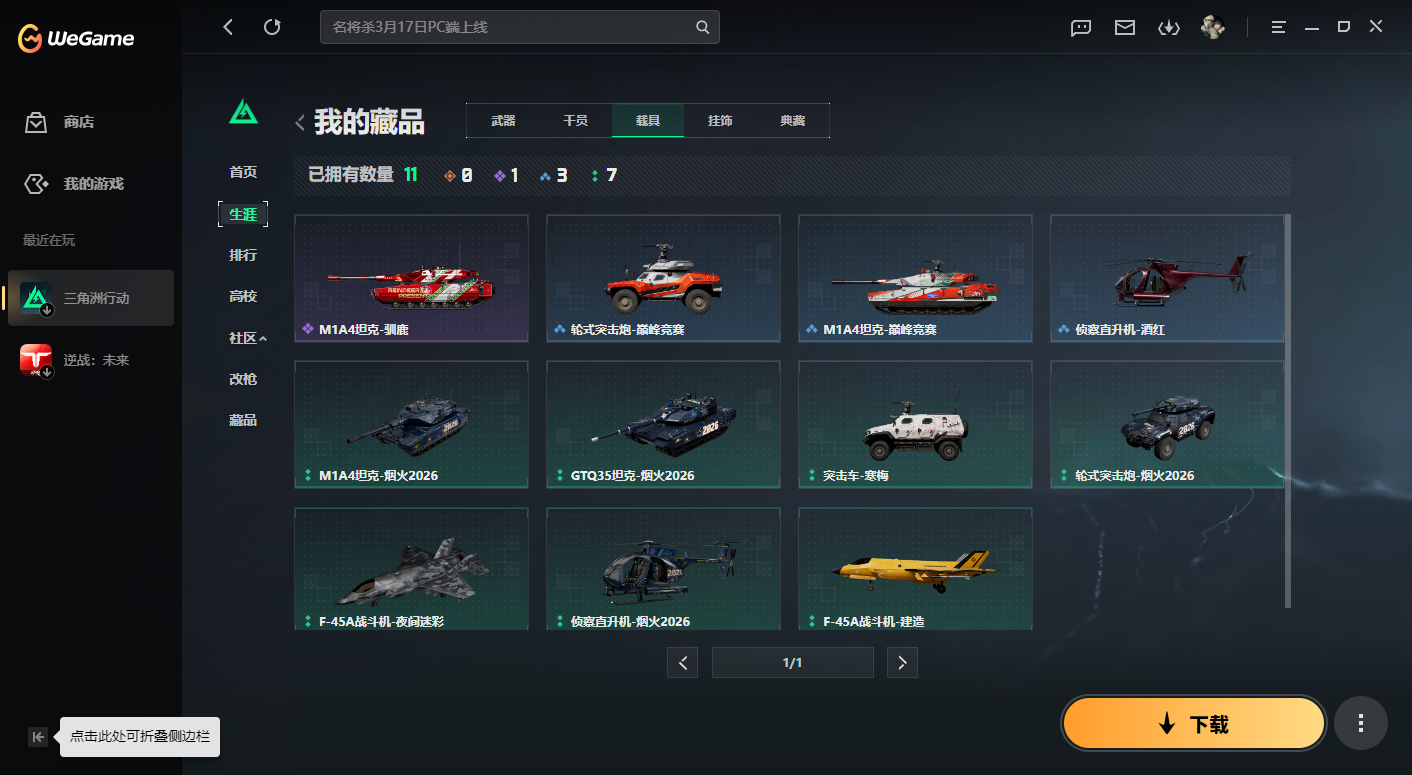This screenshot has height=775, width=1412.
Task: Open the chat message icon
Action: coord(1080,28)
